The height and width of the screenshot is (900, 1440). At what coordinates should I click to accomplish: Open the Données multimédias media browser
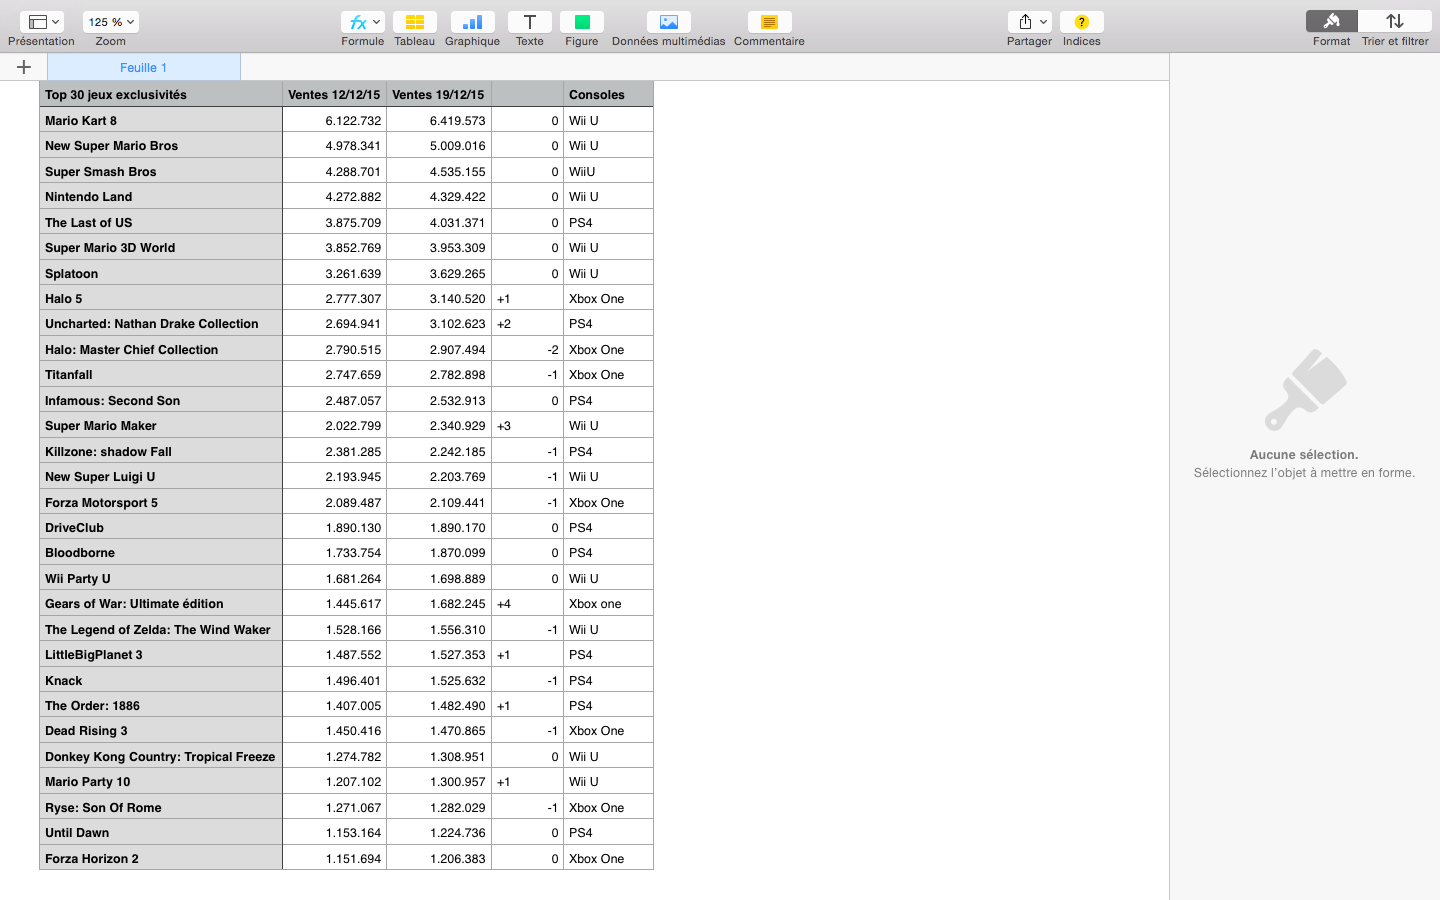pos(669,22)
